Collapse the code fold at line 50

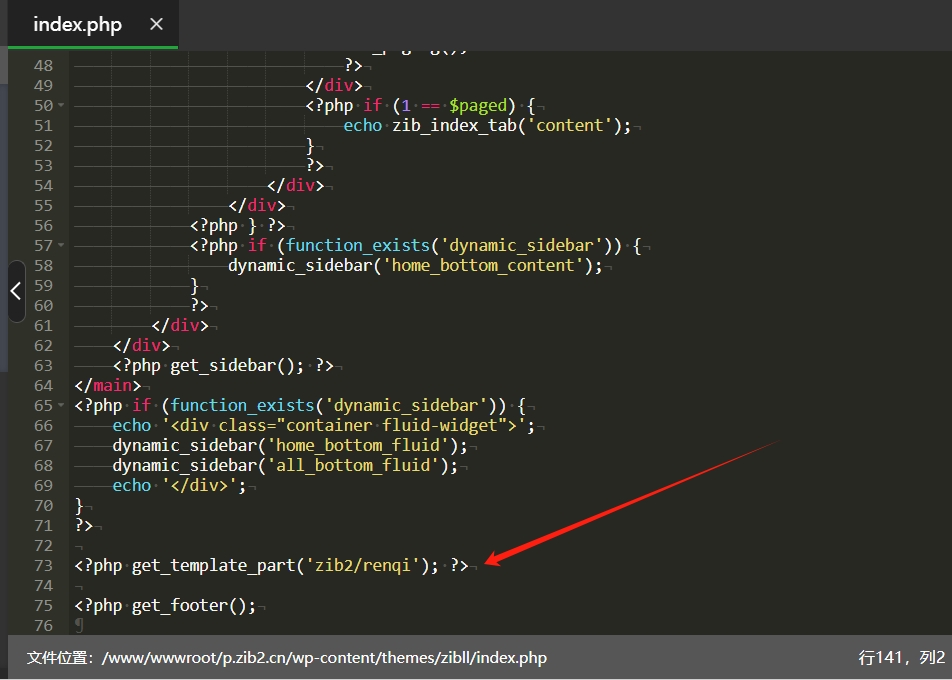61,105
